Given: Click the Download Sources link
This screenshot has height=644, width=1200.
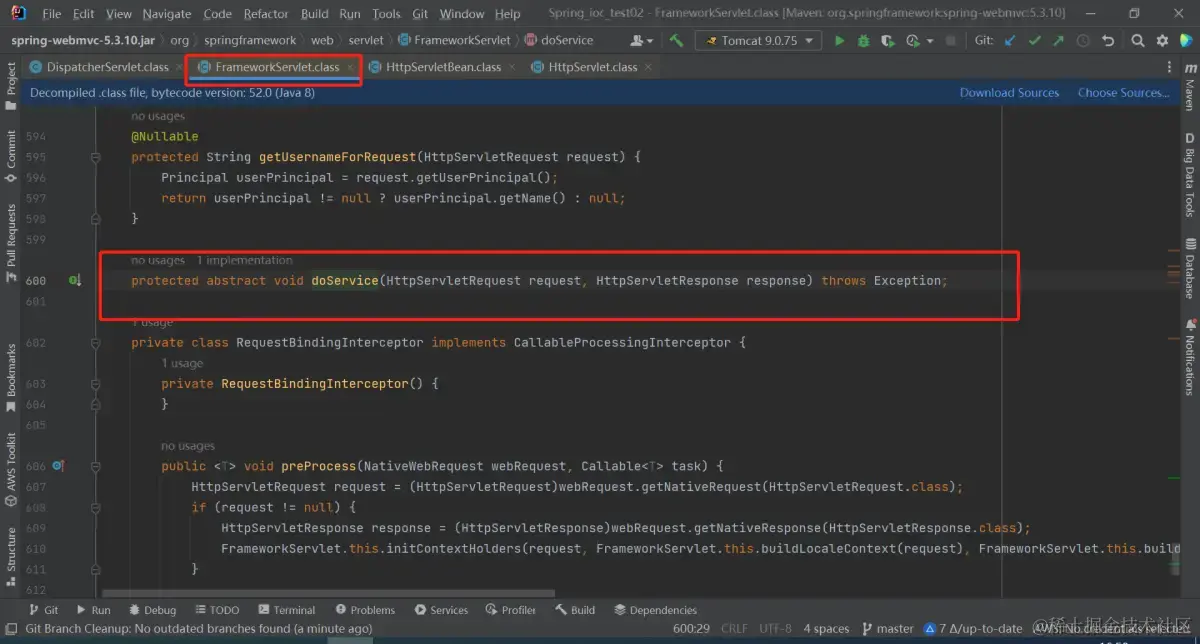Looking at the screenshot, I should coord(1009,93).
